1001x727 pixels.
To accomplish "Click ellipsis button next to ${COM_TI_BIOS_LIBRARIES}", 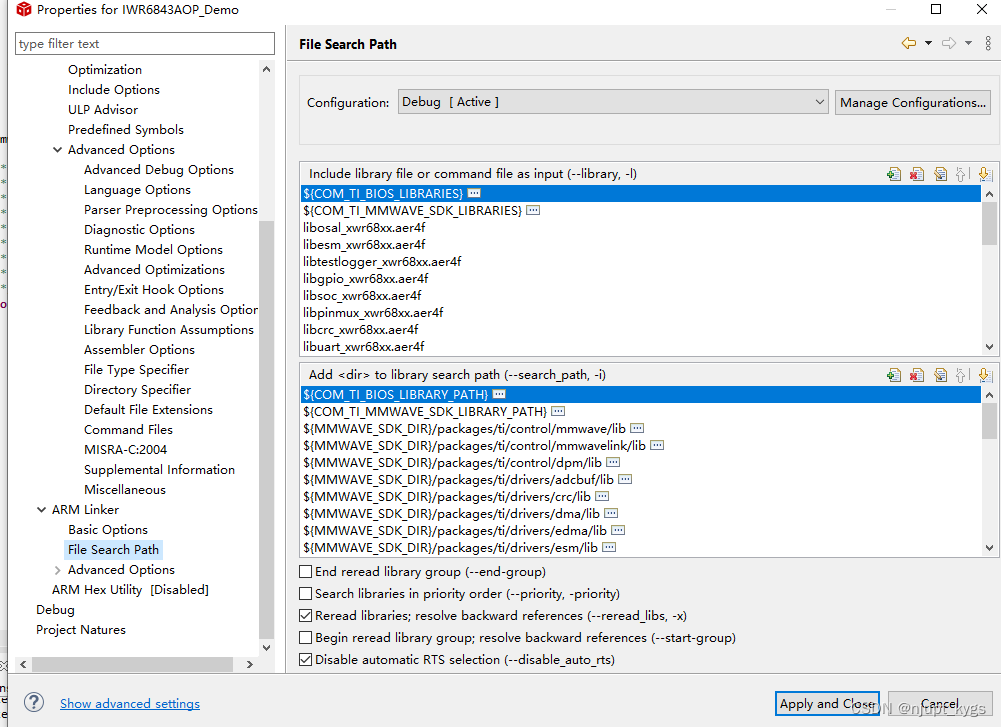I will pyautogui.click(x=474, y=193).
